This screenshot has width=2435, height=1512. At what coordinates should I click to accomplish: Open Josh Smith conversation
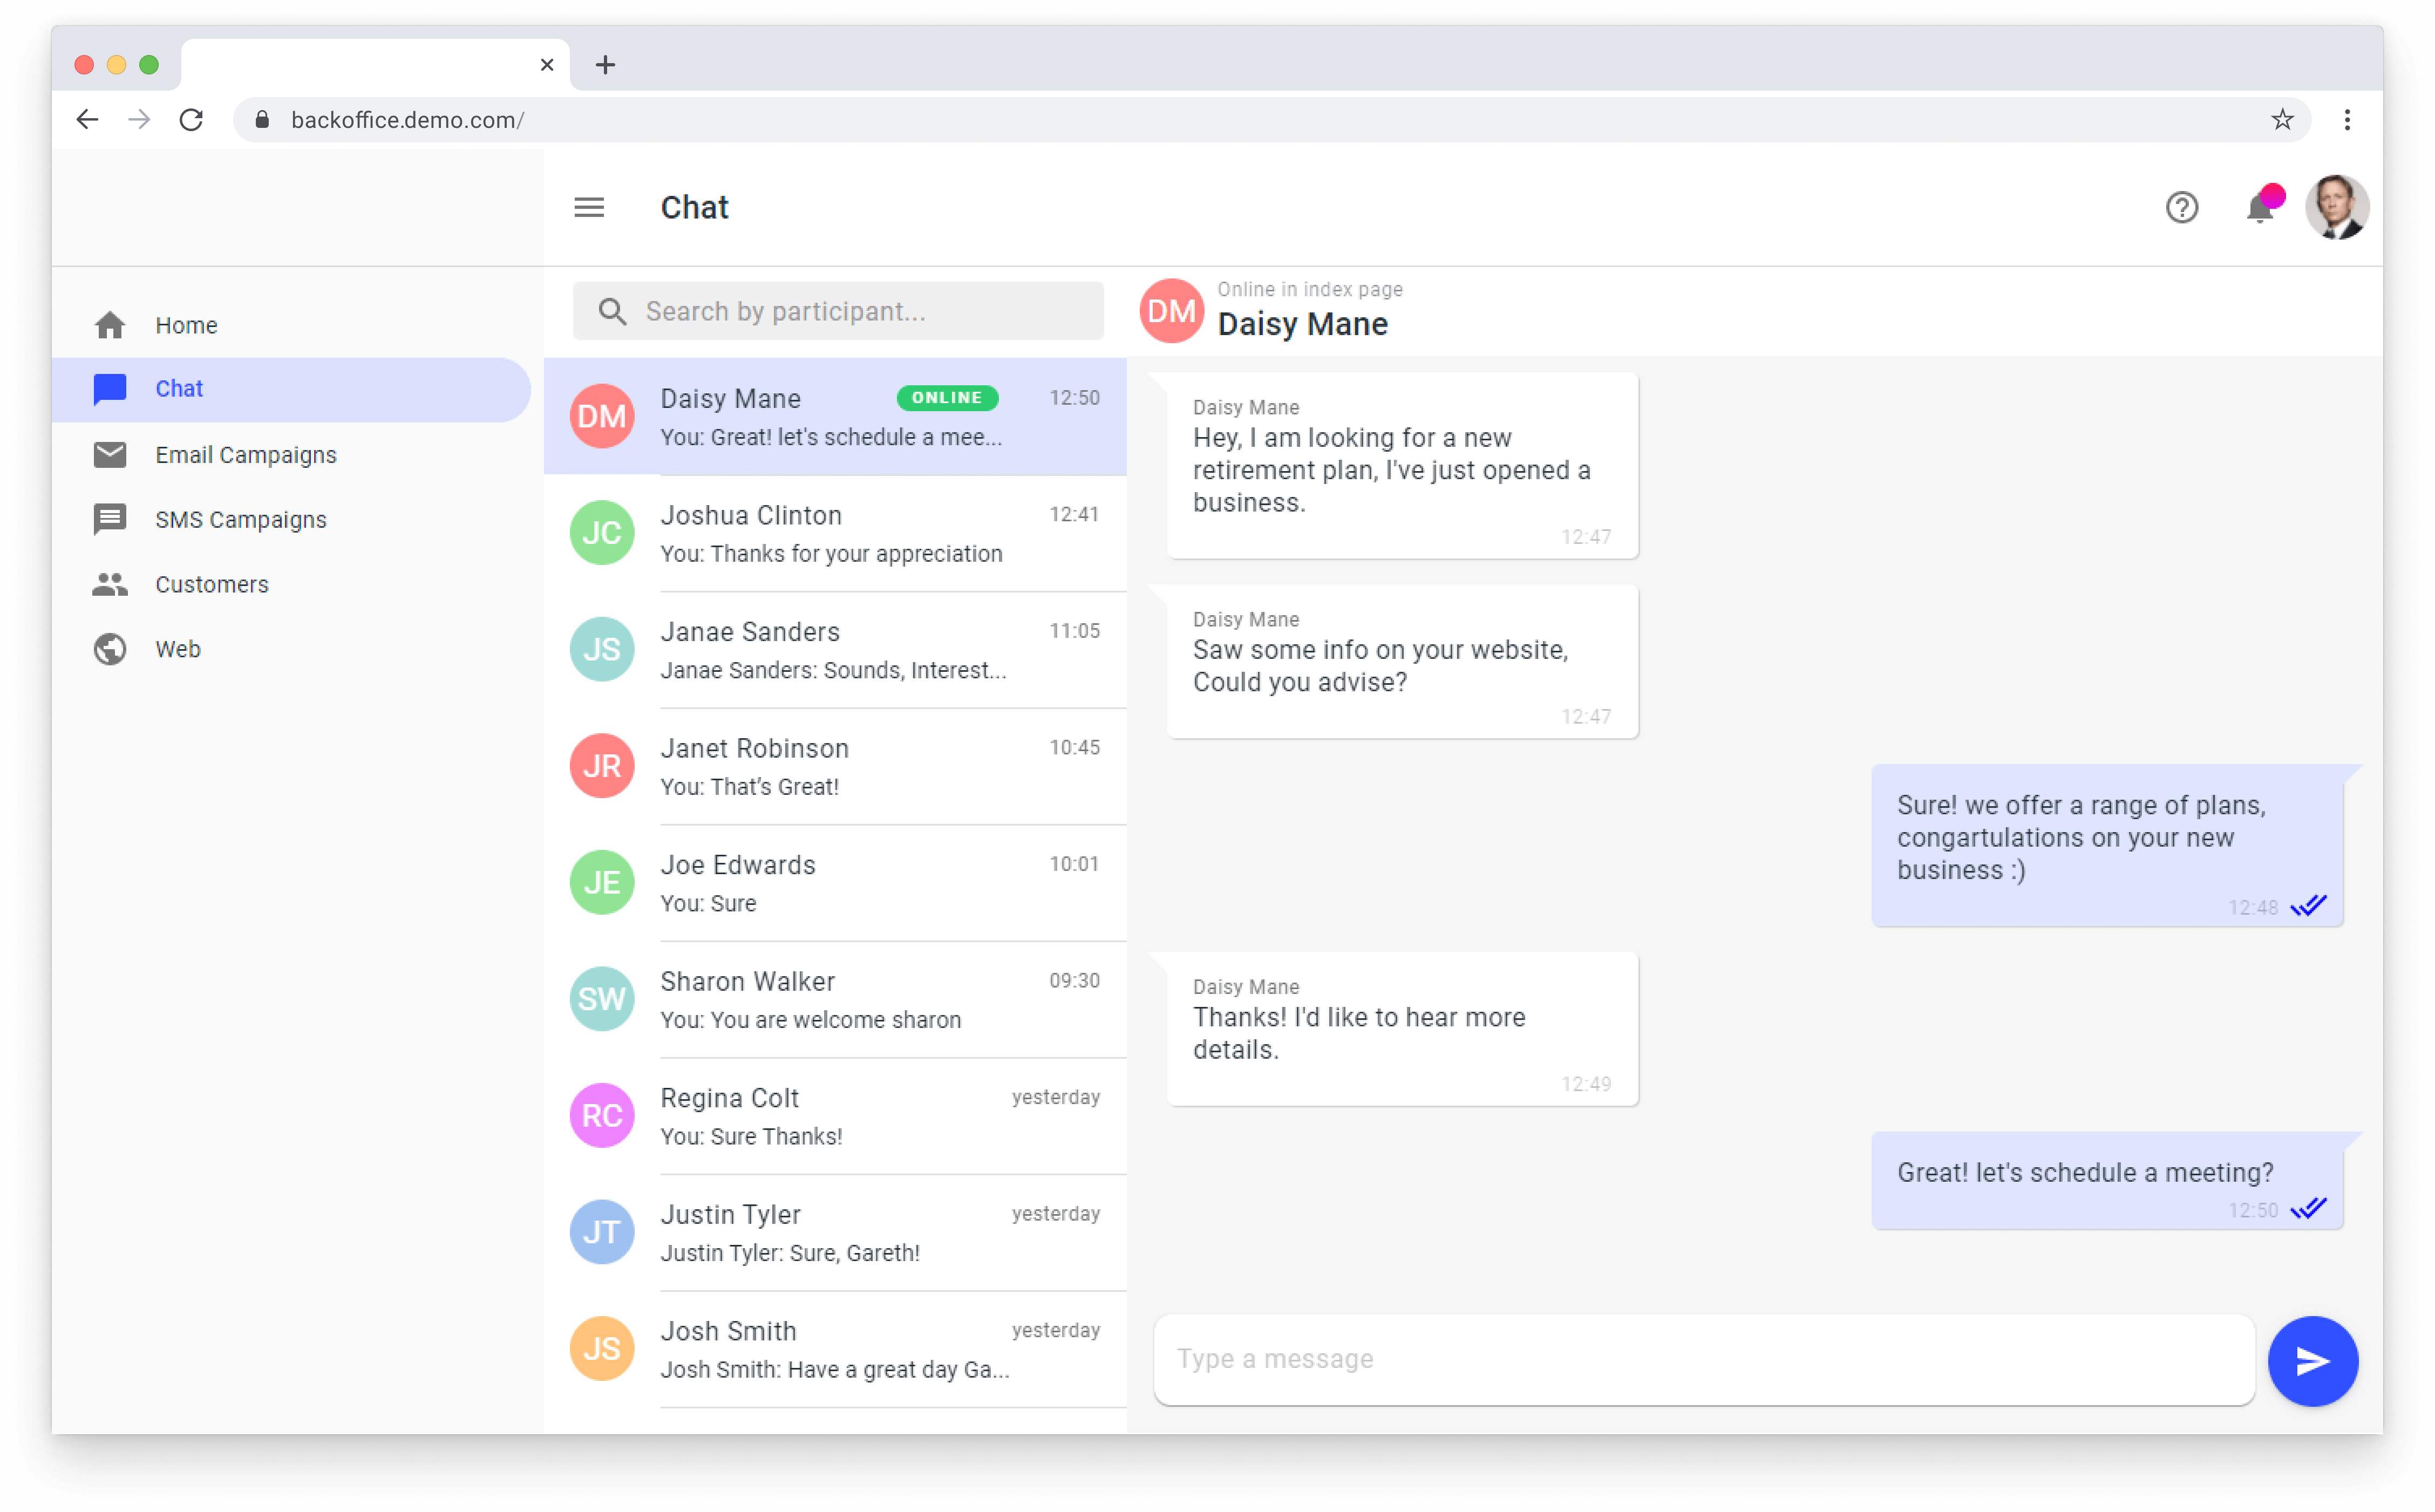tap(835, 1349)
